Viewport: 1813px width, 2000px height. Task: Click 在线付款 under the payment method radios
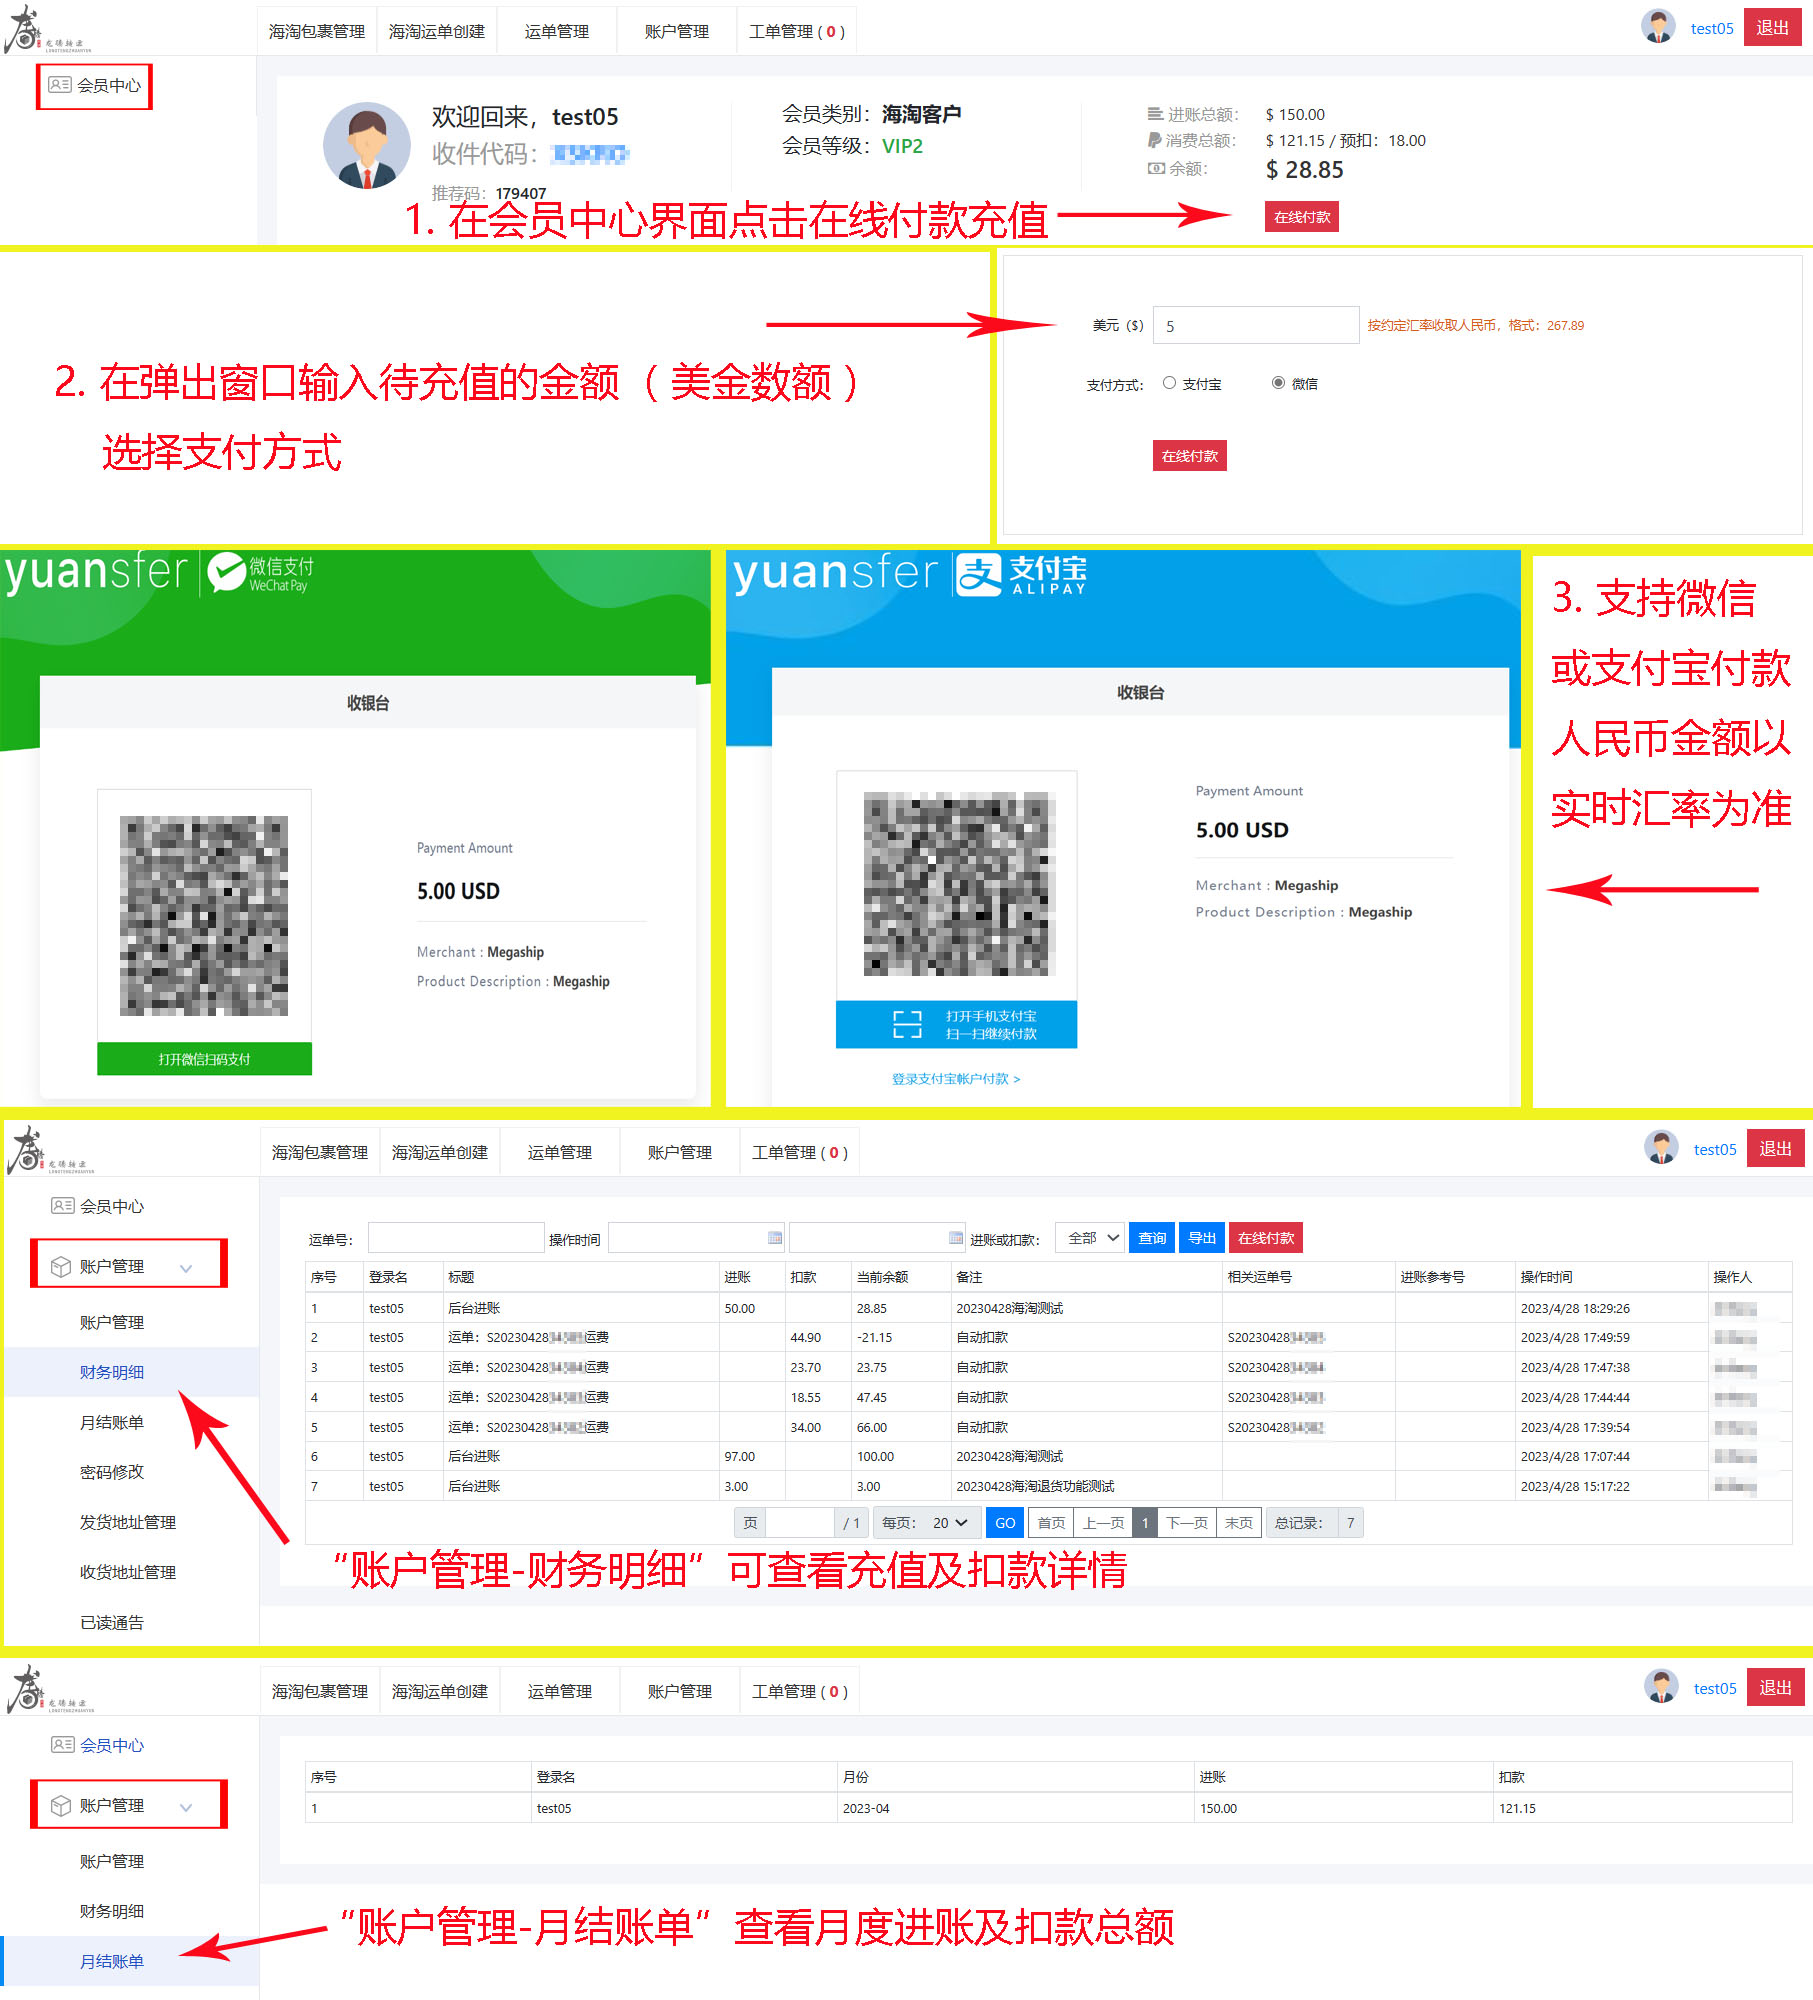1190,456
